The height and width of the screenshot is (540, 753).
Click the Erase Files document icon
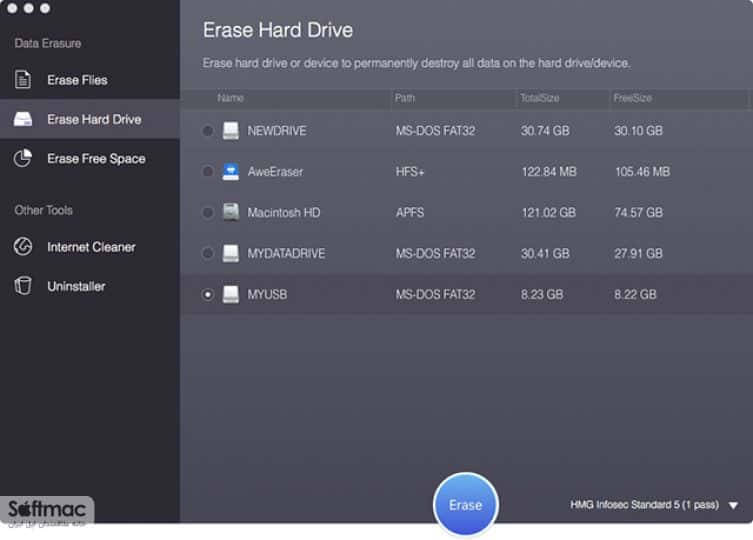[x=23, y=80]
